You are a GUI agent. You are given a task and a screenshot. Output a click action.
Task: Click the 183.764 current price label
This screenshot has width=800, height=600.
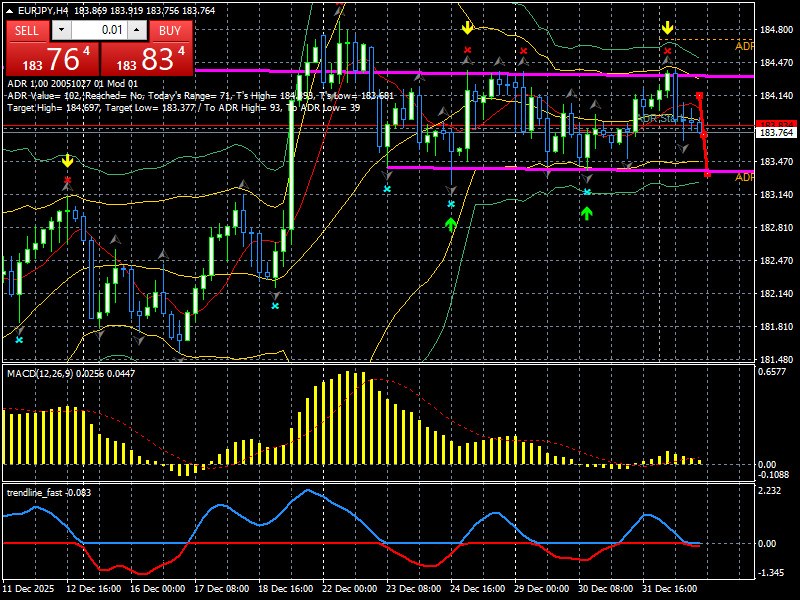[776, 133]
